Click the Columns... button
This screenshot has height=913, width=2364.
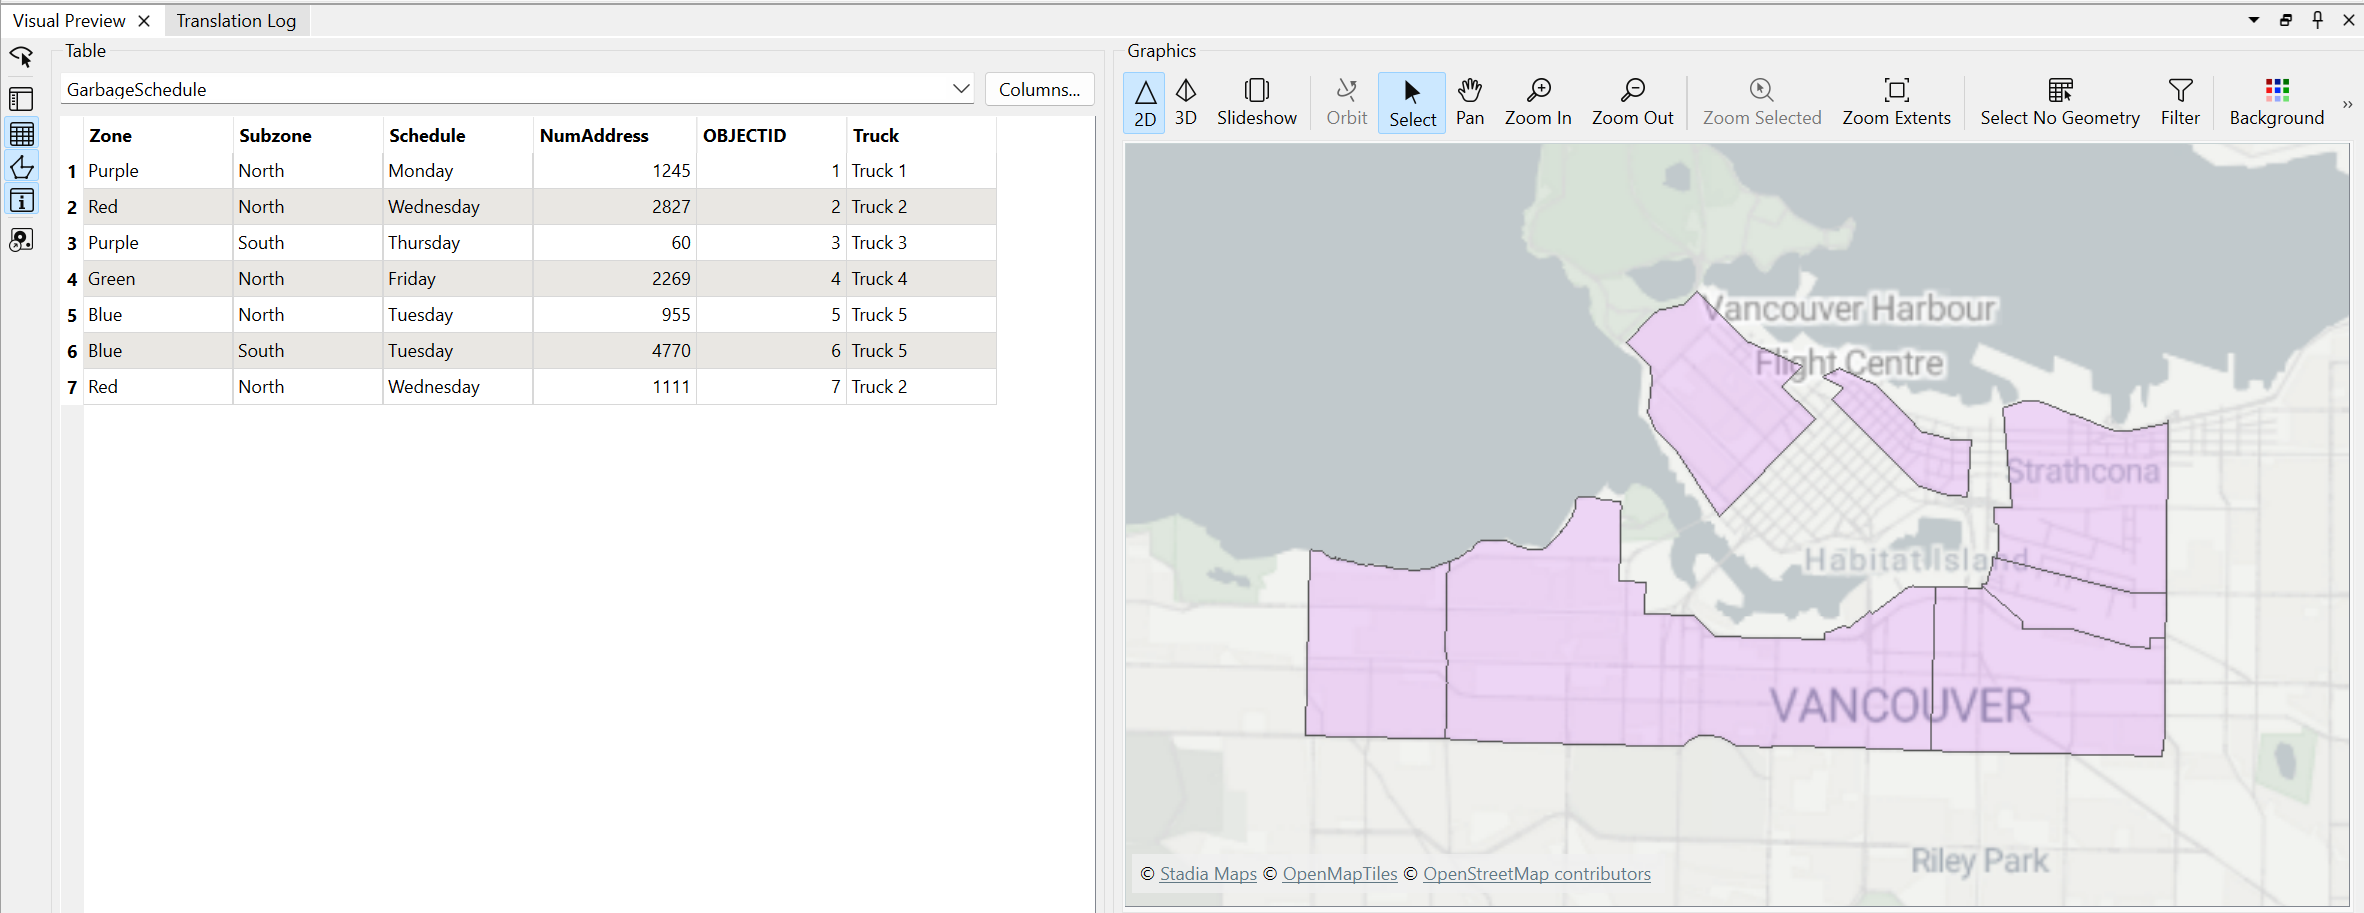coord(1039,89)
